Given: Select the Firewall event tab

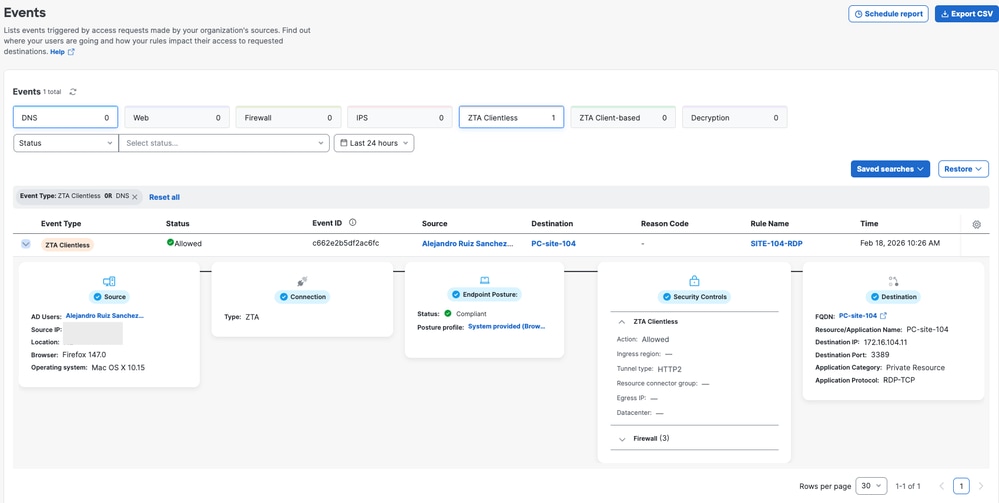Looking at the screenshot, I should click(x=288, y=118).
